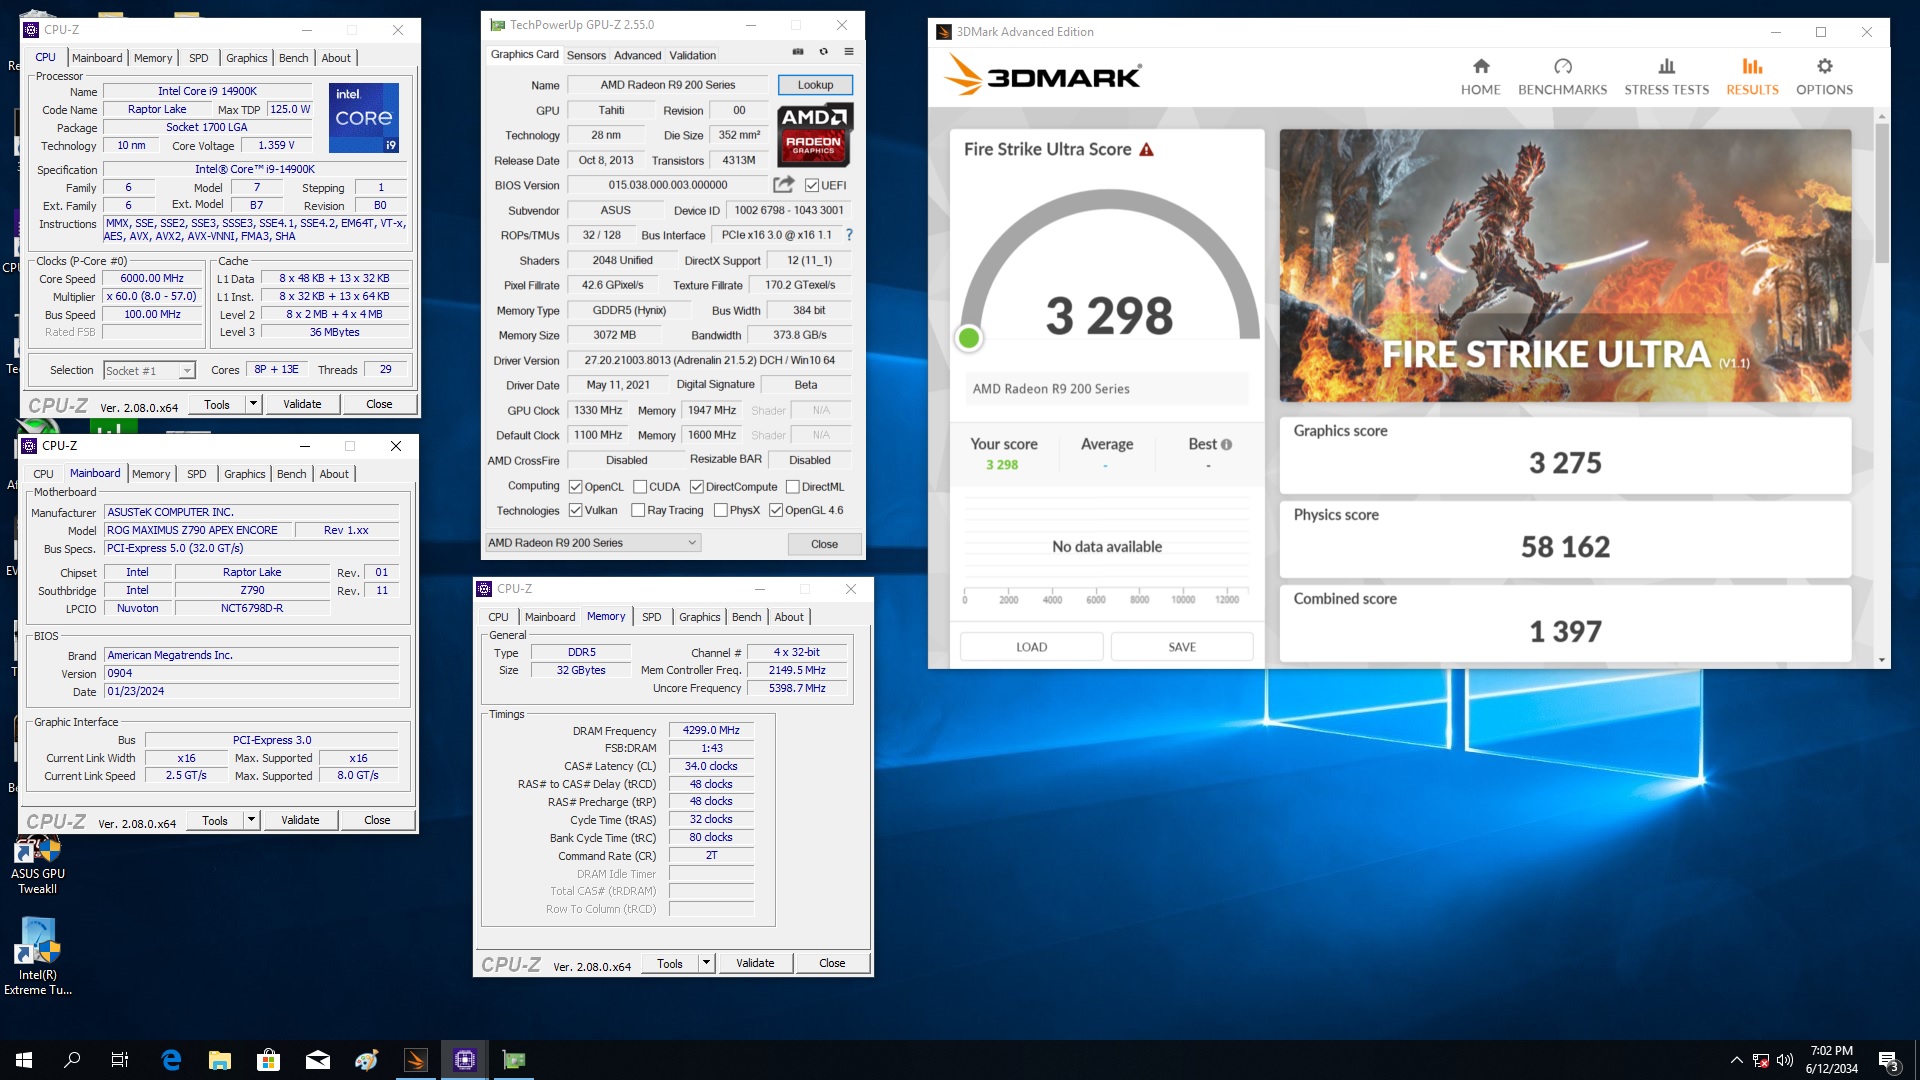This screenshot has width=1920, height=1080.
Task: Open the taskbar search
Action: pyautogui.click(x=72, y=1060)
